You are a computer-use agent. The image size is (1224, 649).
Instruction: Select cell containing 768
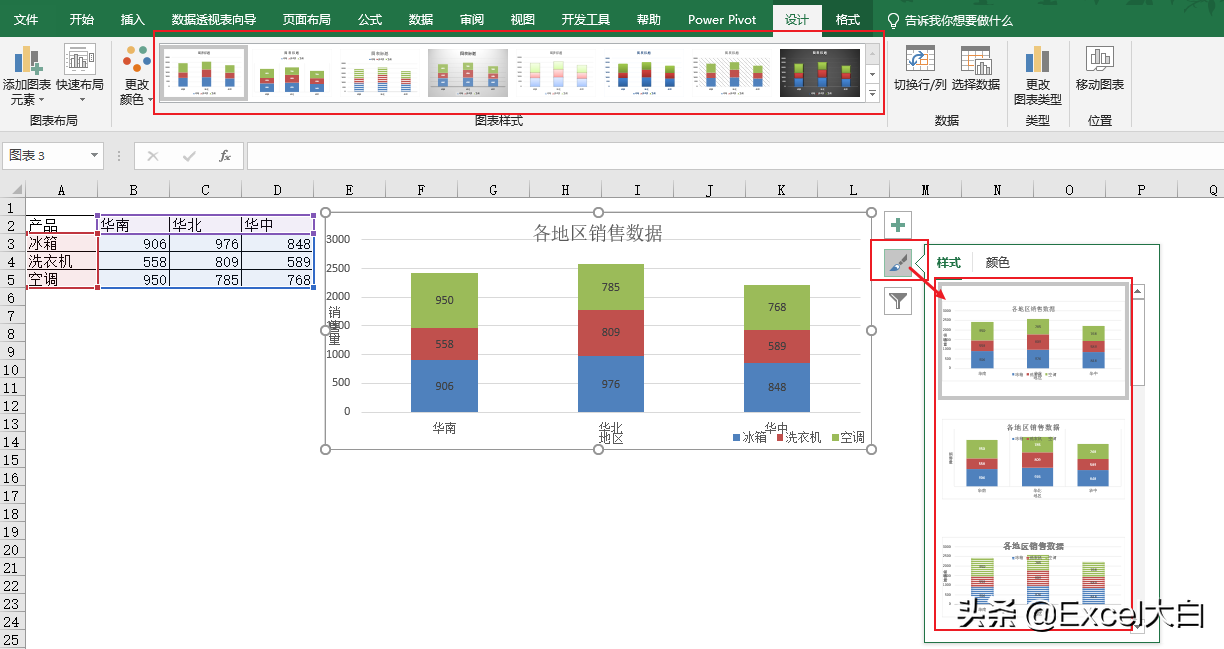click(x=277, y=280)
